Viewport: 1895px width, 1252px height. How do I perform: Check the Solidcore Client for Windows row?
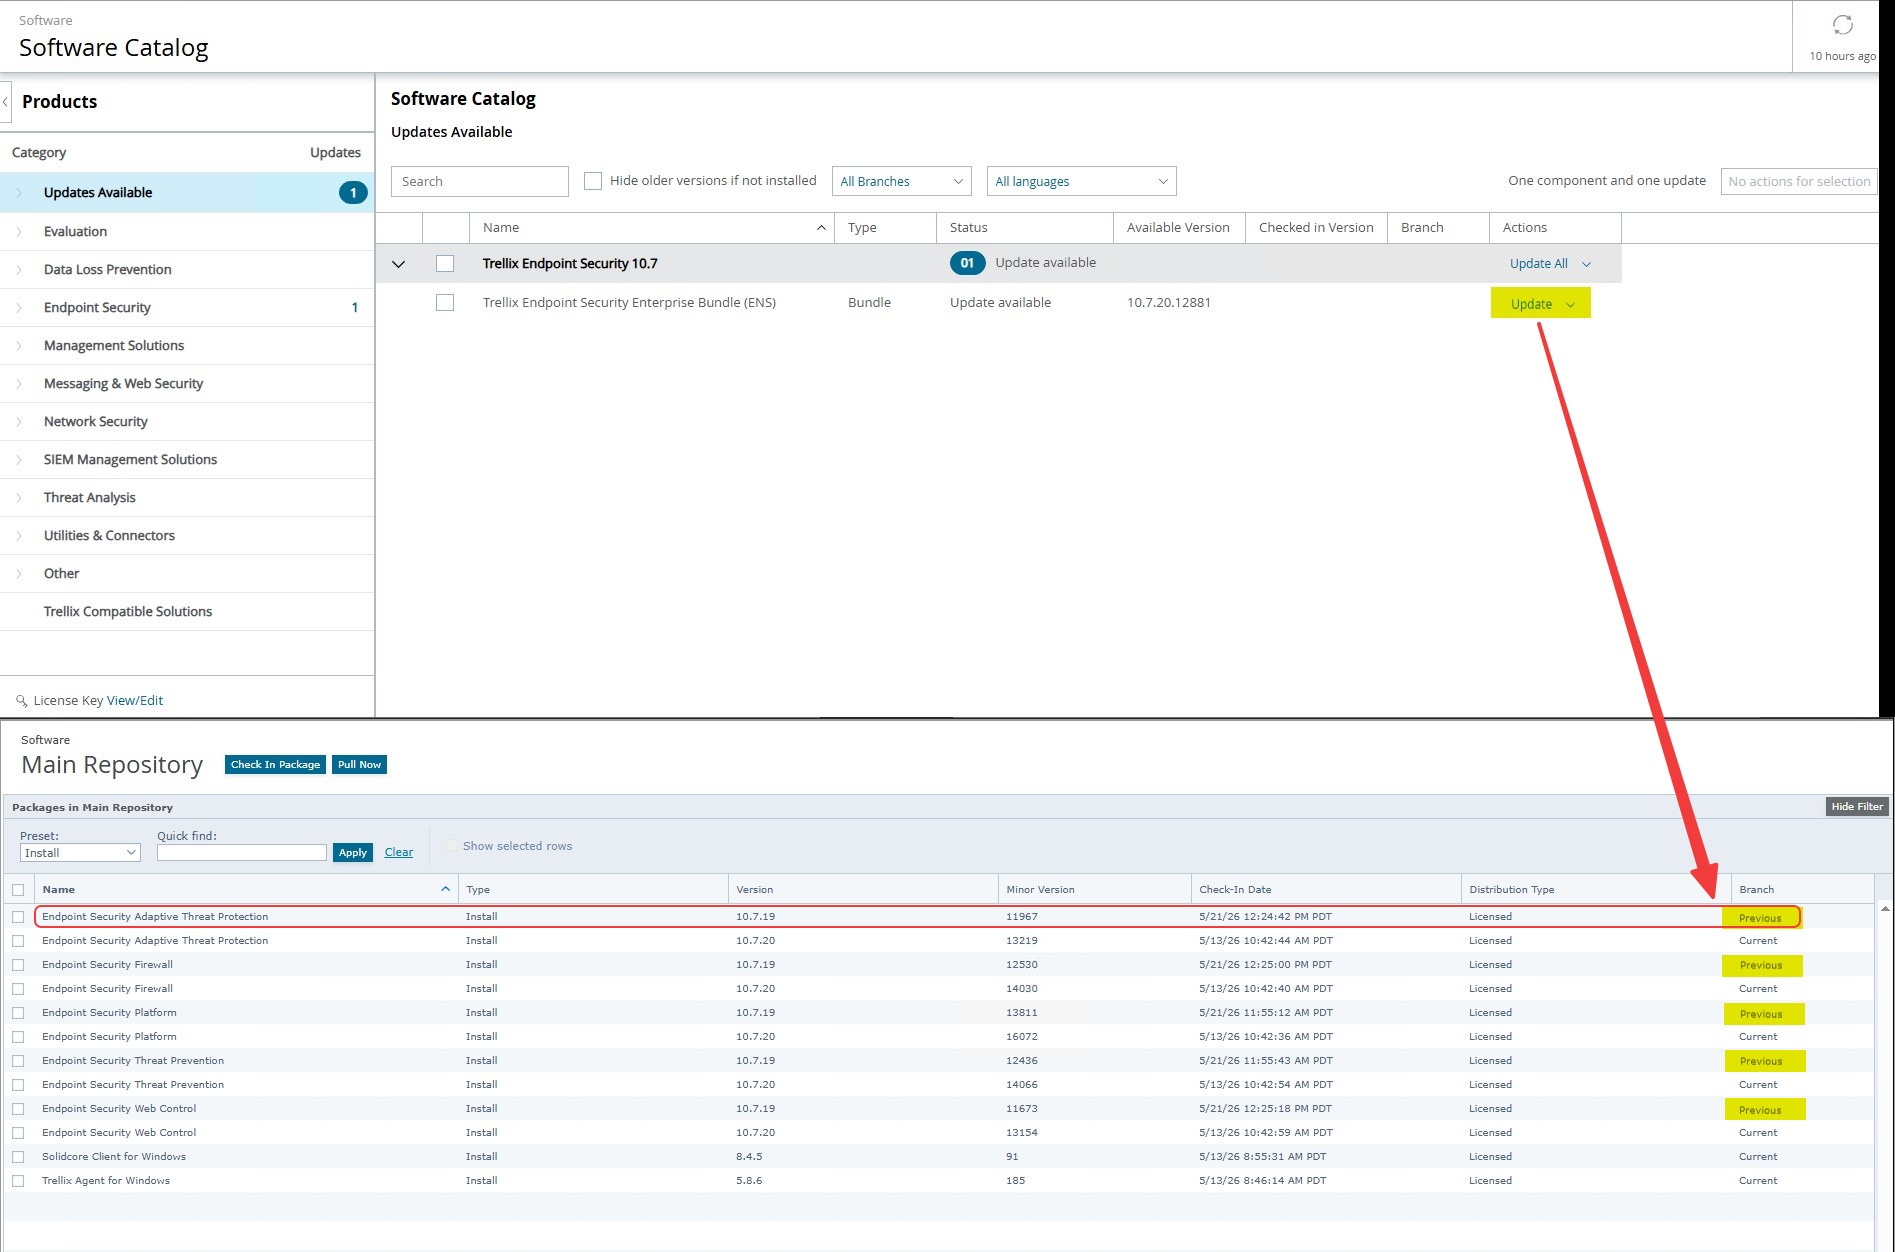pos(18,1157)
